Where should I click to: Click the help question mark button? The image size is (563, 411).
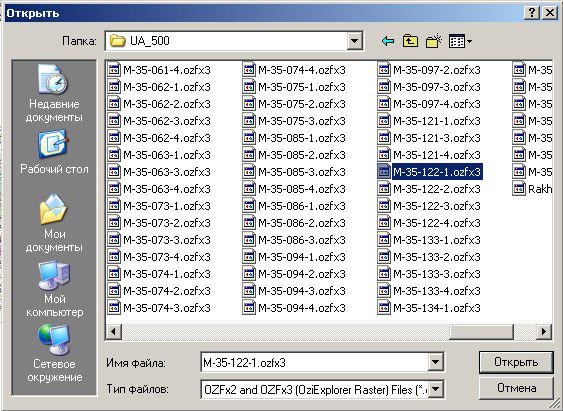point(532,13)
